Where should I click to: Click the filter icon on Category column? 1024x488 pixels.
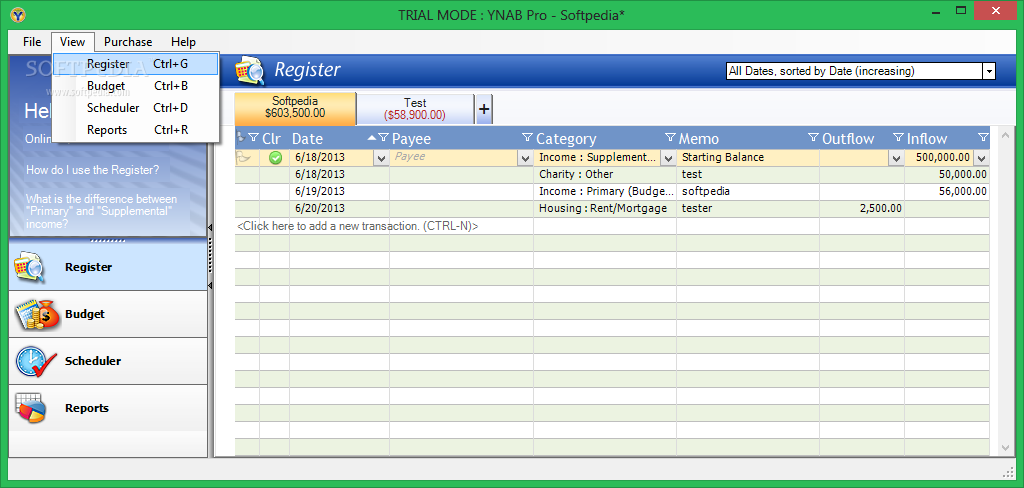670,137
